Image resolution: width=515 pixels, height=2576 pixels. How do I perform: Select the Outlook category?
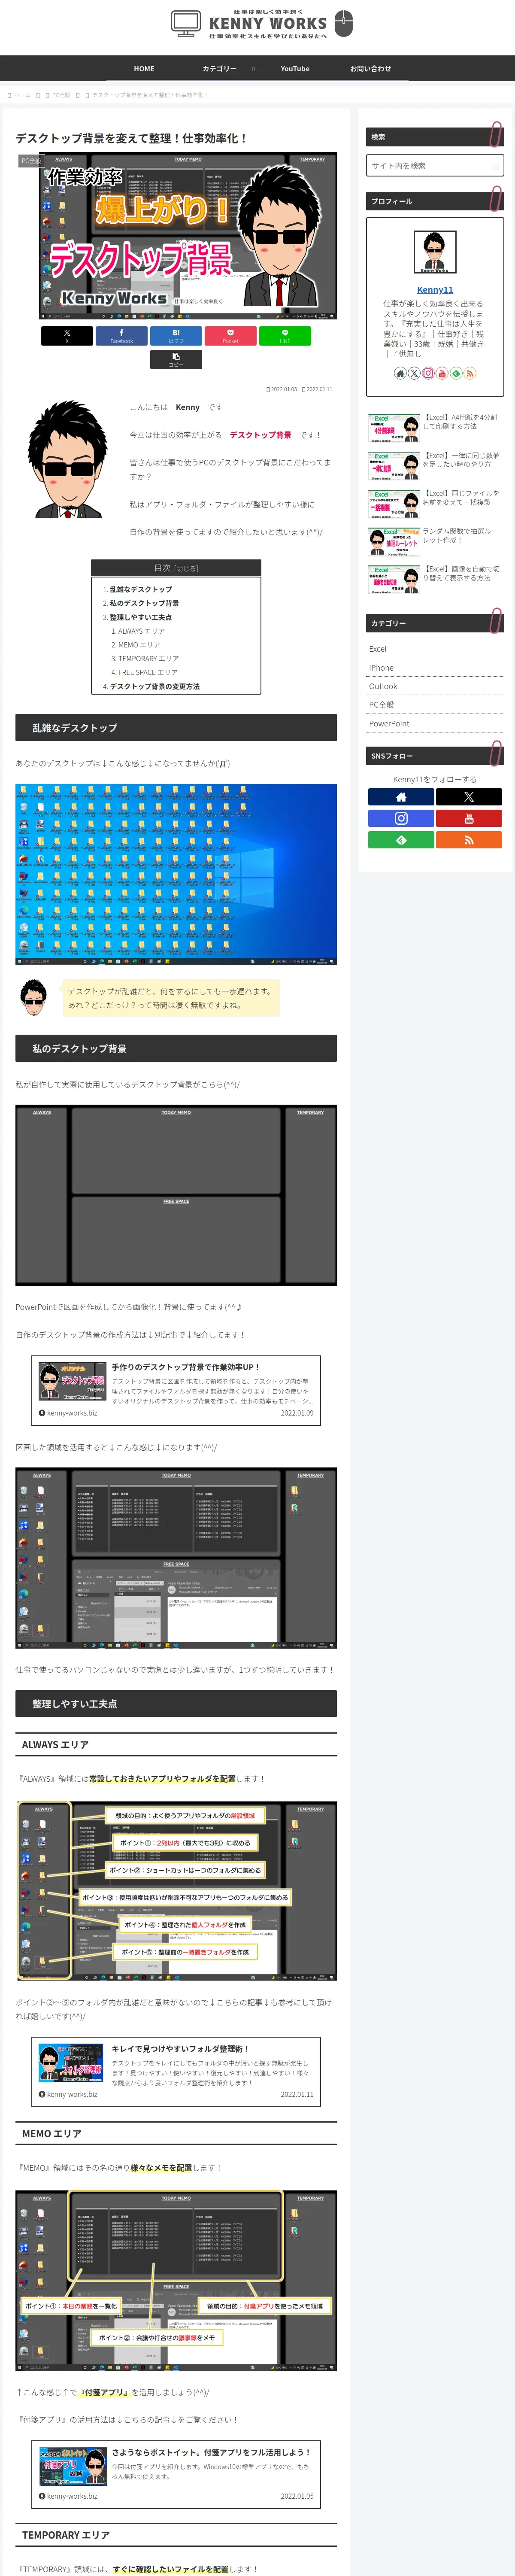[435, 686]
